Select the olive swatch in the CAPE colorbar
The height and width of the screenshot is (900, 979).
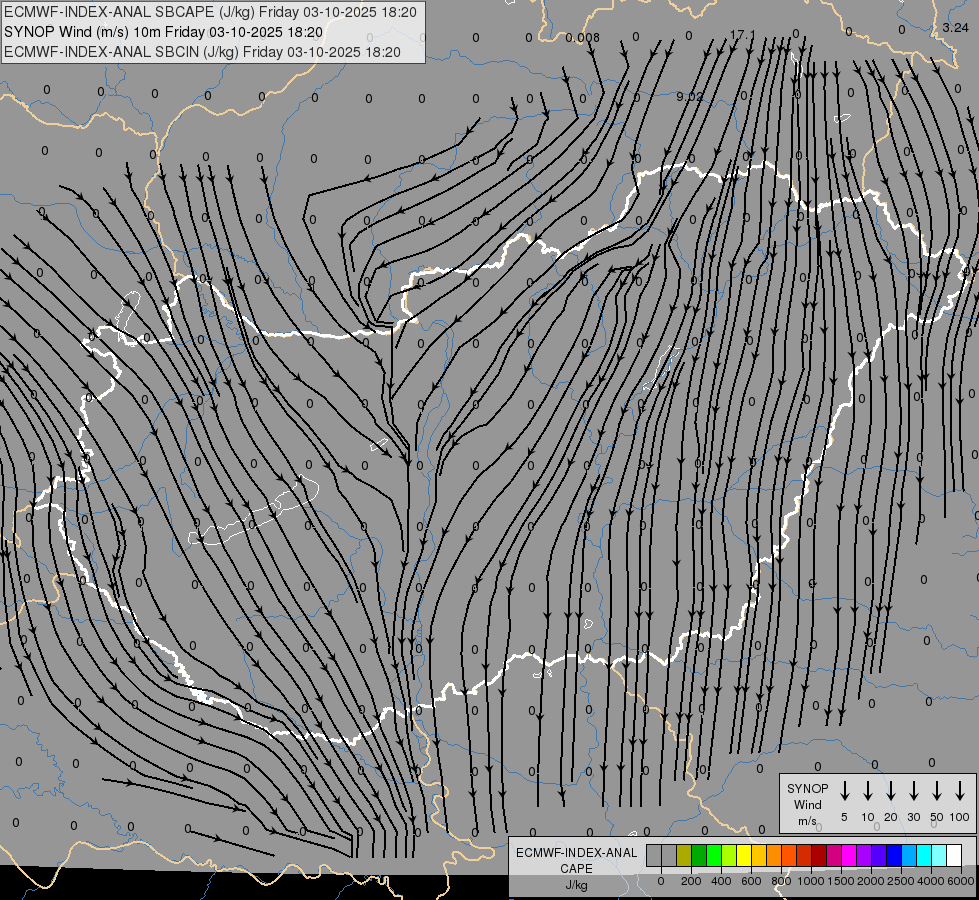coord(684,855)
